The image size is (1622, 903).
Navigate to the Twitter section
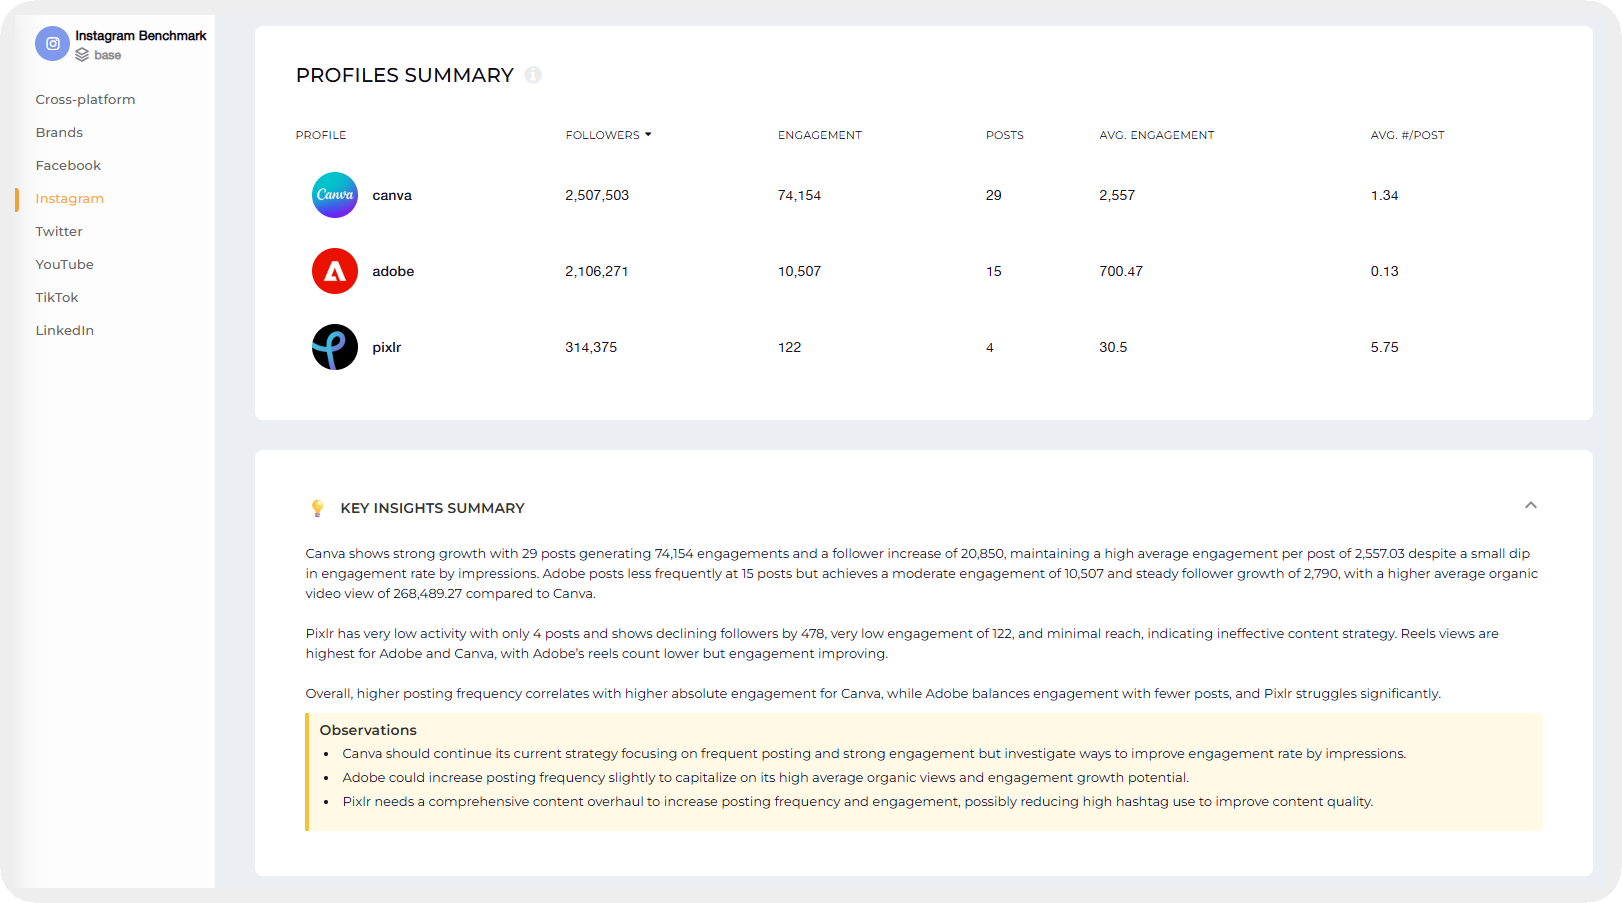point(59,231)
